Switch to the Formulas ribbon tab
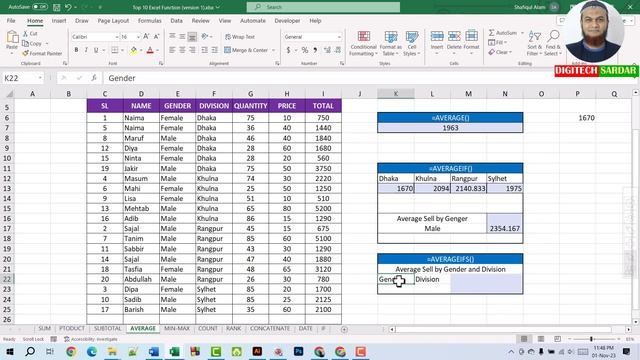Screen dimensions: 640x360 click(149, 20)
